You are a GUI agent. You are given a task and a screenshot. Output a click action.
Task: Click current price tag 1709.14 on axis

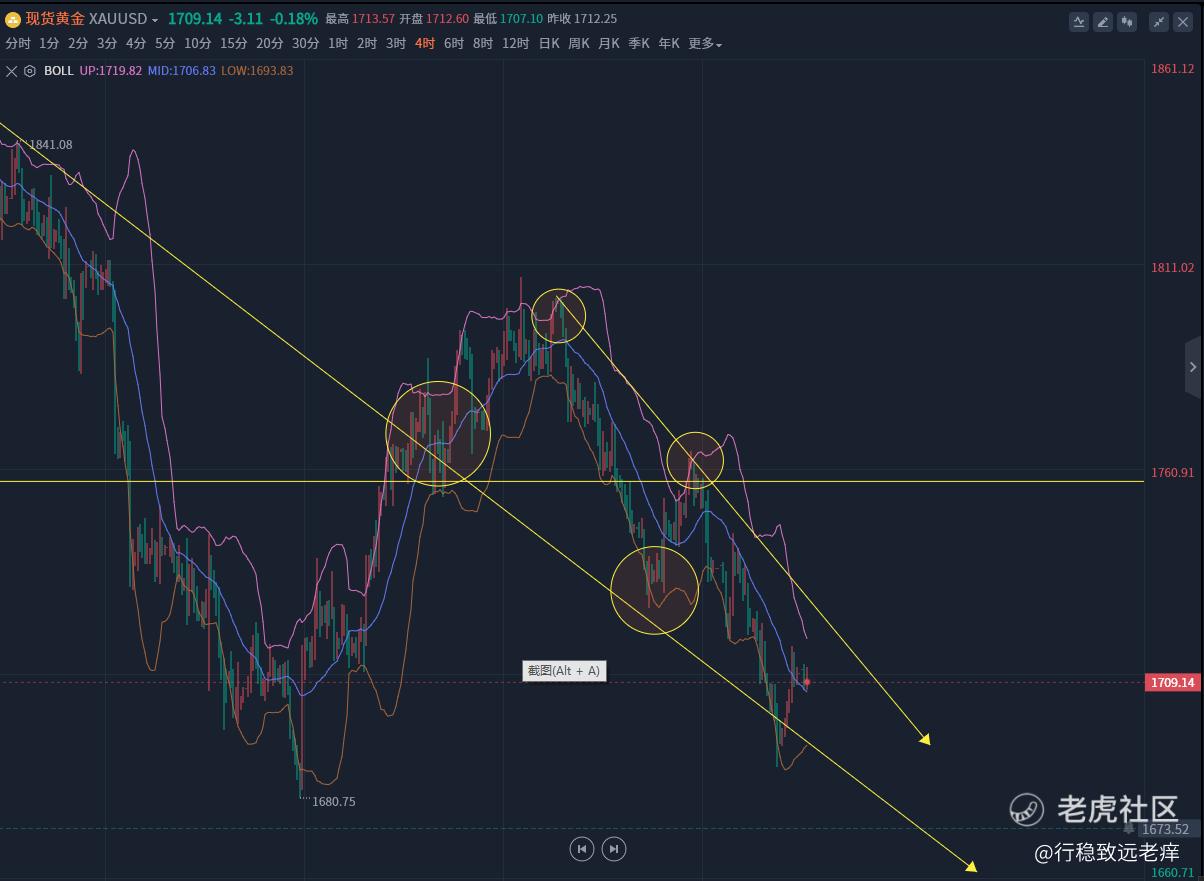coord(1172,683)
